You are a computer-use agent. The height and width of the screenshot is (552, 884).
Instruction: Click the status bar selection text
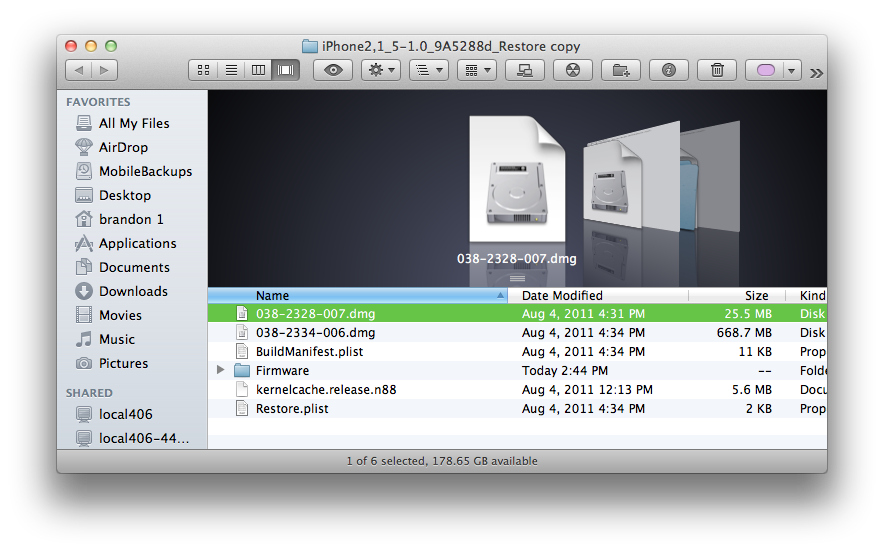tap(441, 461)
